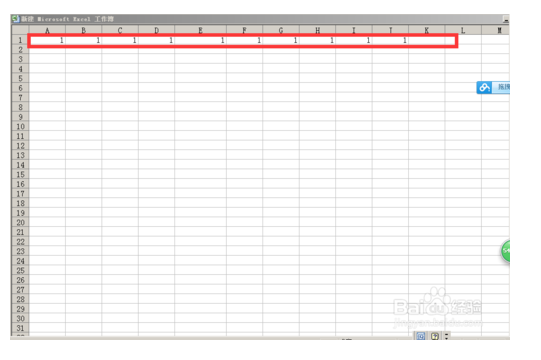Viewport: 541px width, 360px height.
Task: Select column E header
Action: tap(200, 30)
